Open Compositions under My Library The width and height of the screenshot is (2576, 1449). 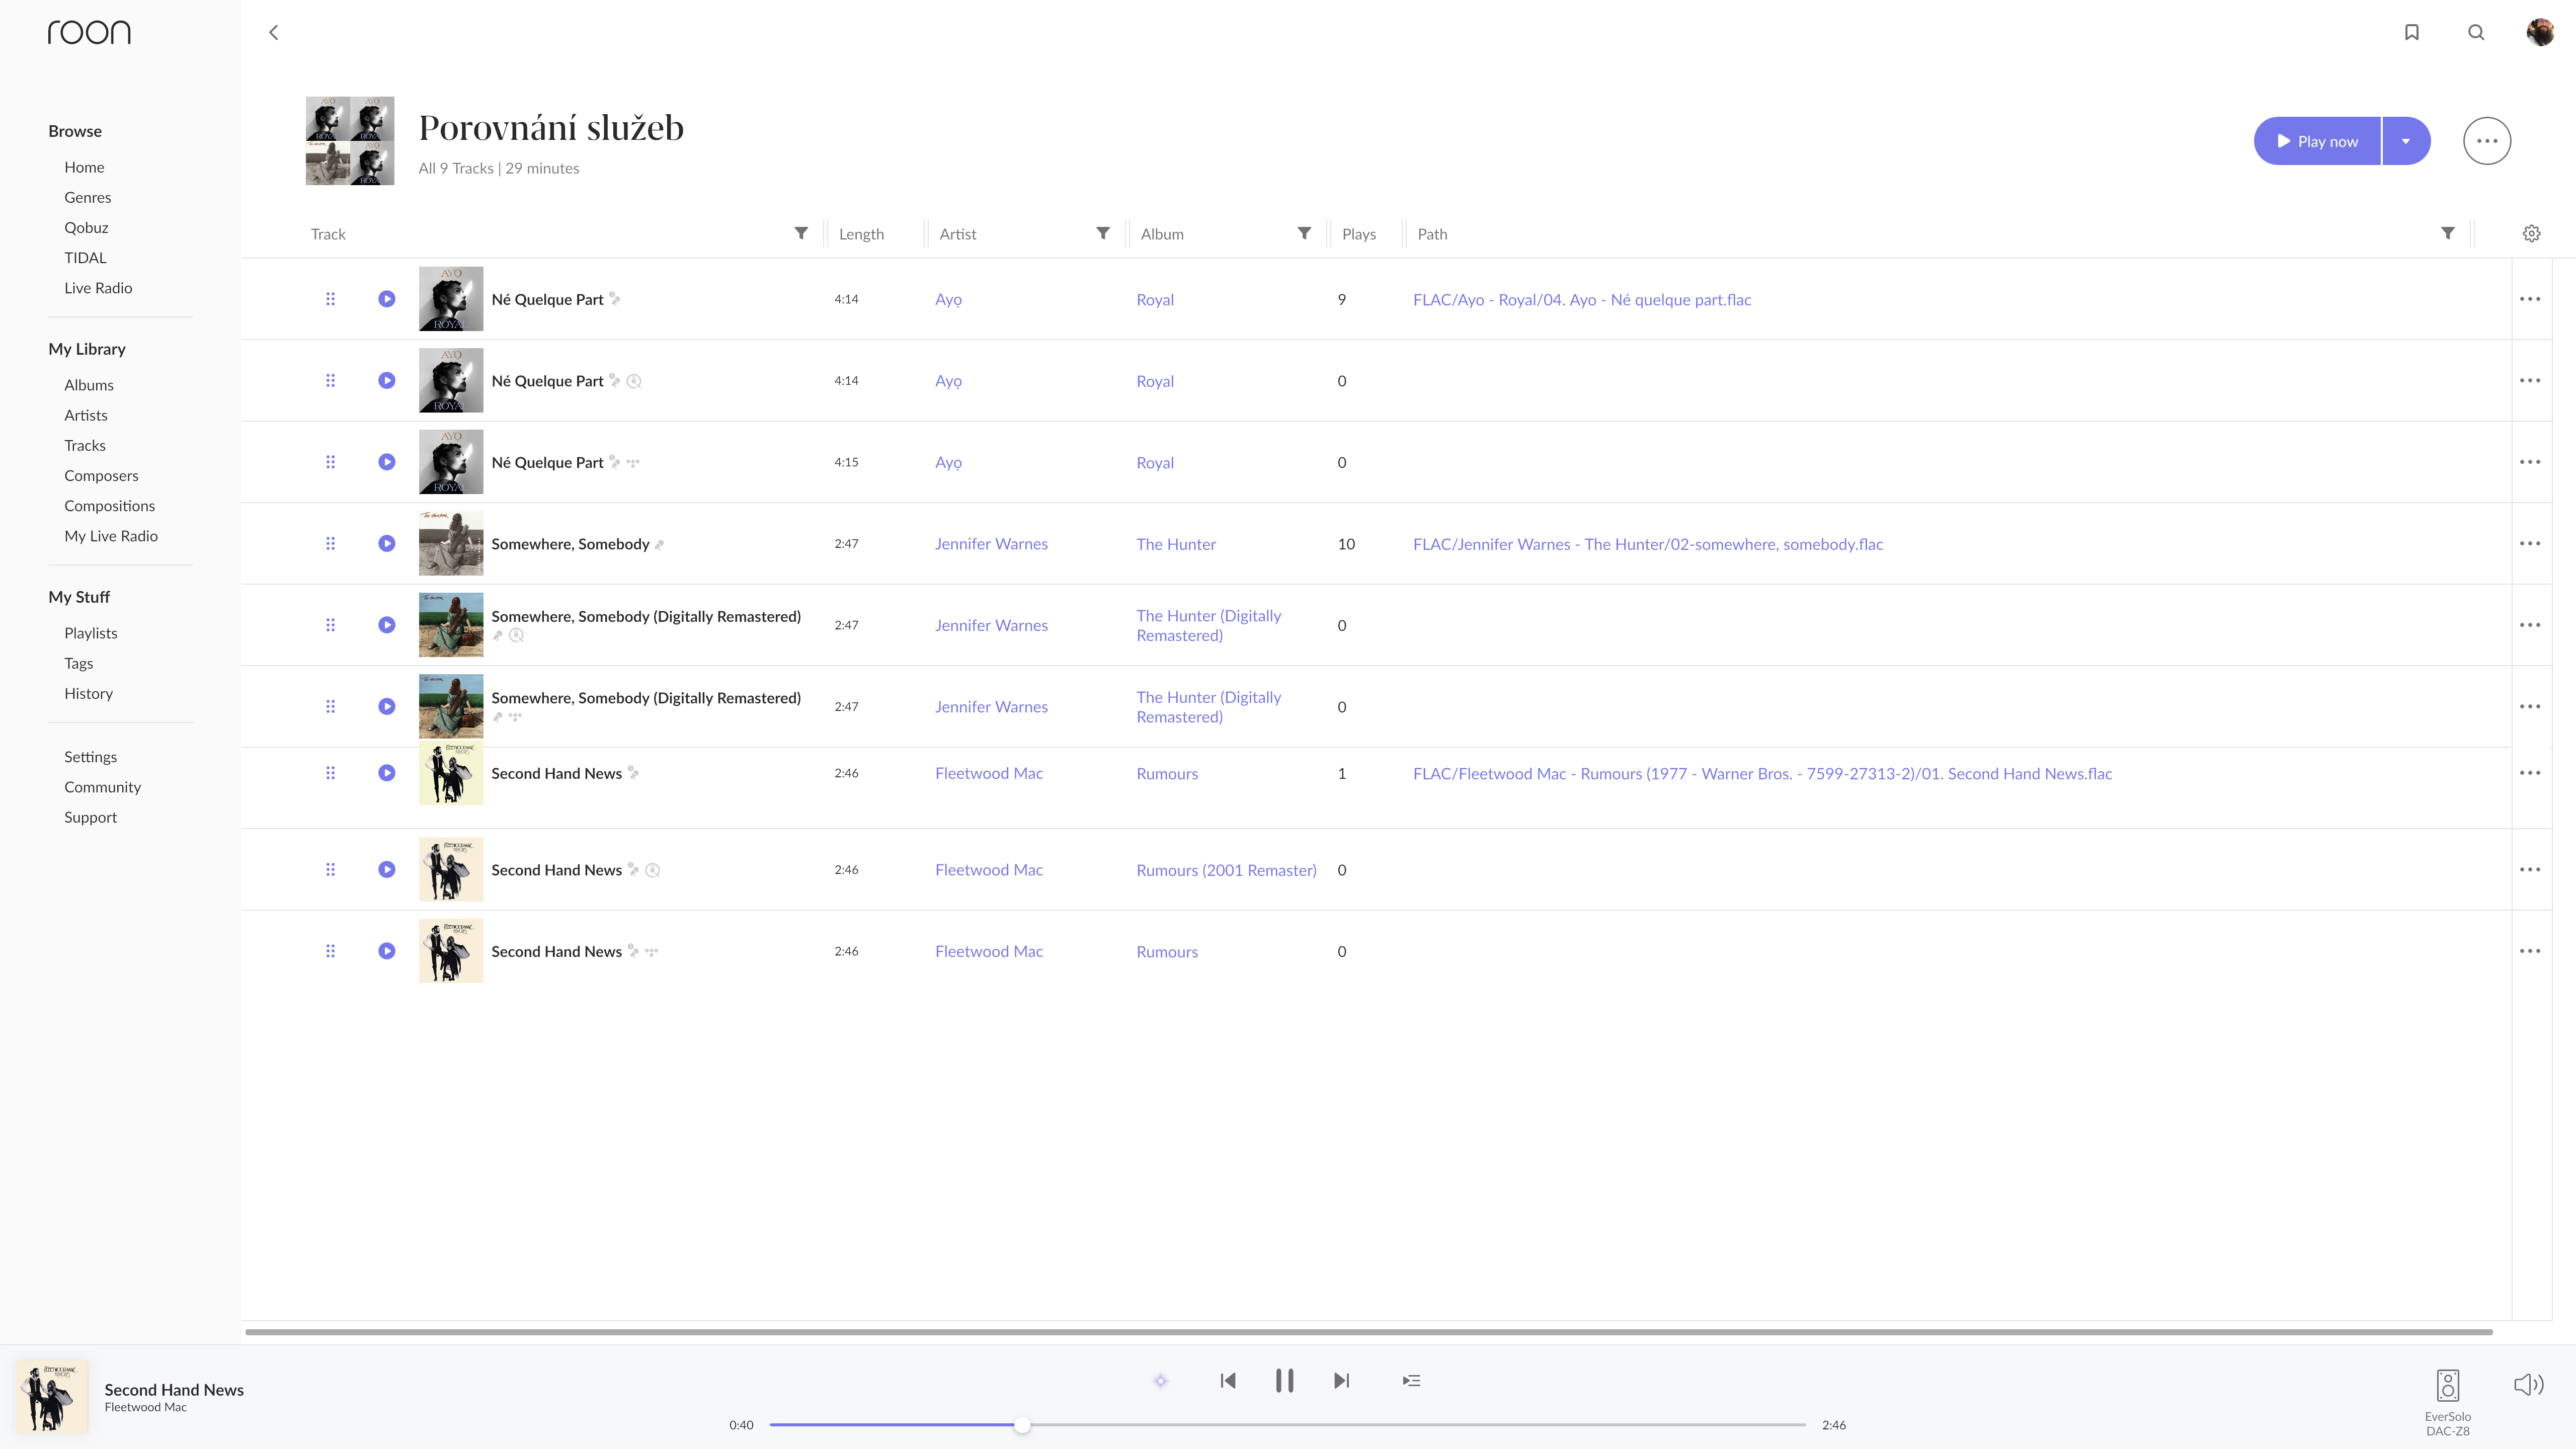(109, 506)
